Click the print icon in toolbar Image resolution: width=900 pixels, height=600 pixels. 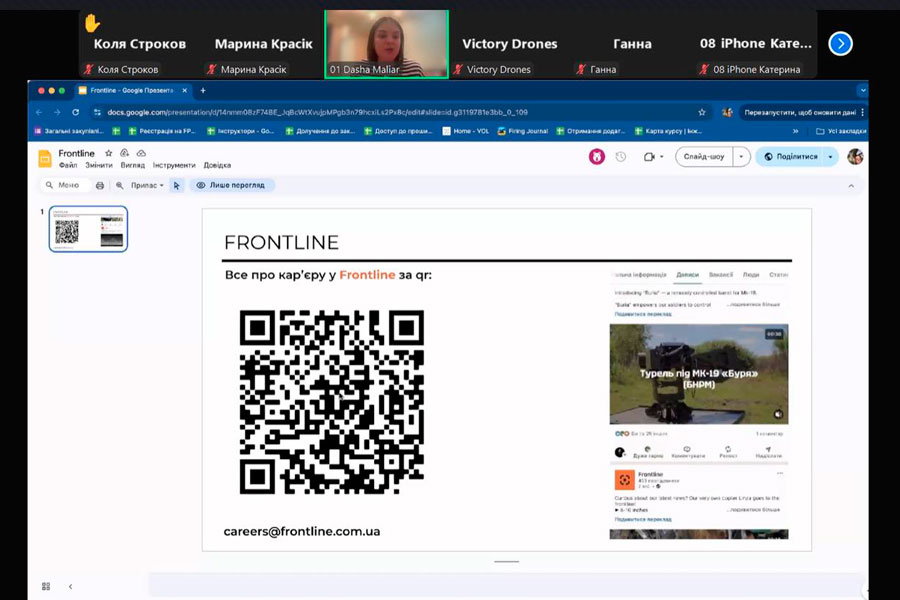tap(100, 185)
